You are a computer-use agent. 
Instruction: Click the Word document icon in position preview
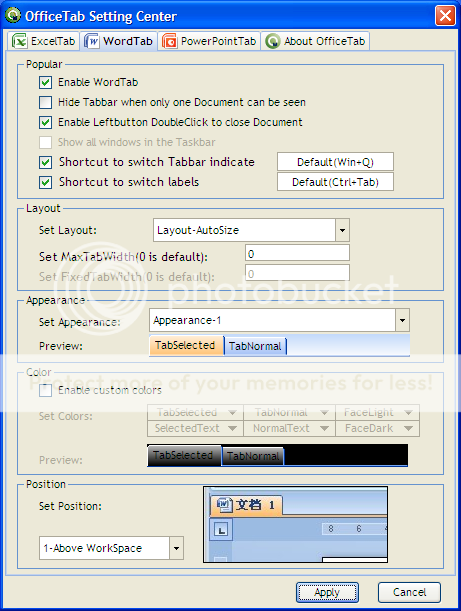224,505
